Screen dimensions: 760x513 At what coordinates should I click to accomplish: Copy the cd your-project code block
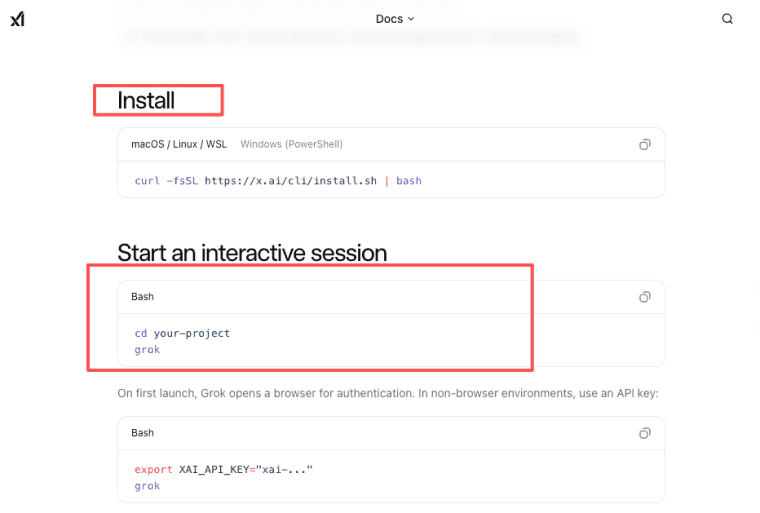tap(644, 297)
